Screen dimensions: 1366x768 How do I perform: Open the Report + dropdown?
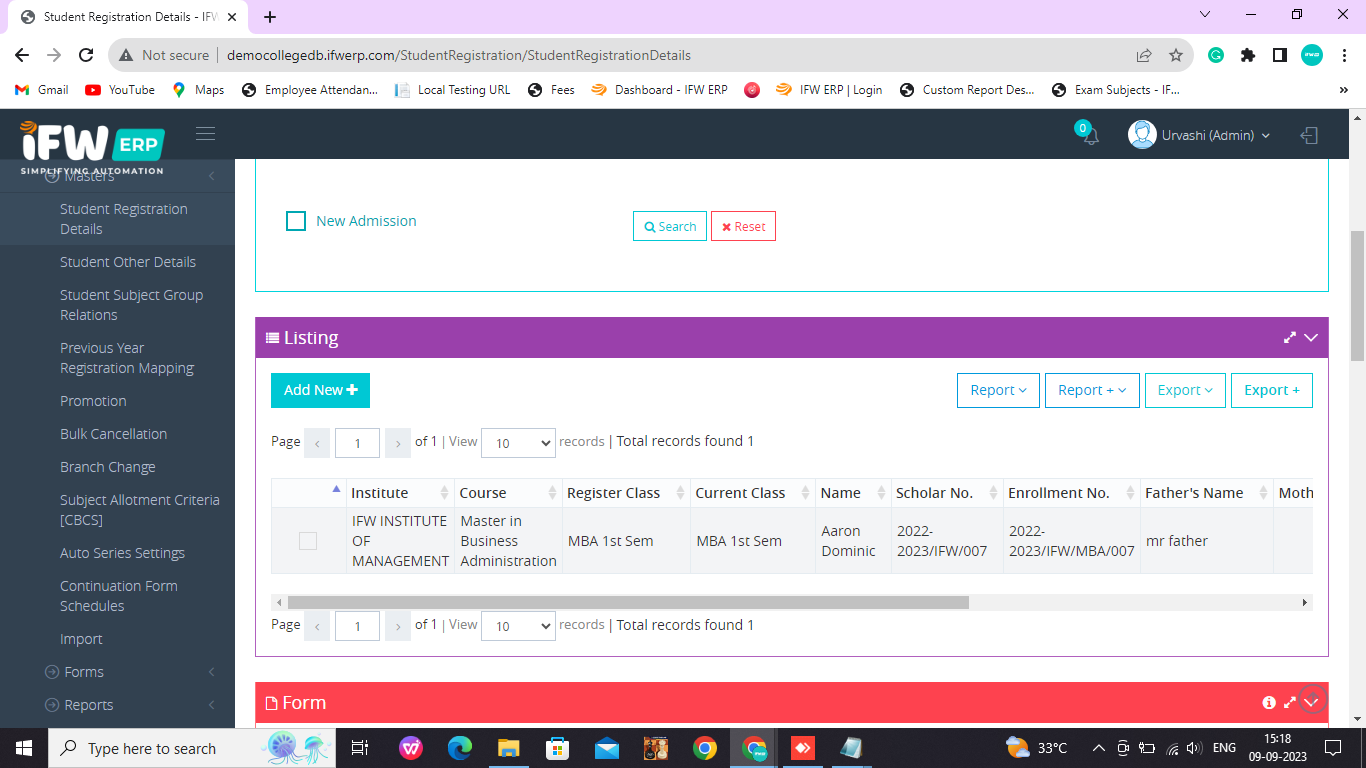(x=1092, y=390)
